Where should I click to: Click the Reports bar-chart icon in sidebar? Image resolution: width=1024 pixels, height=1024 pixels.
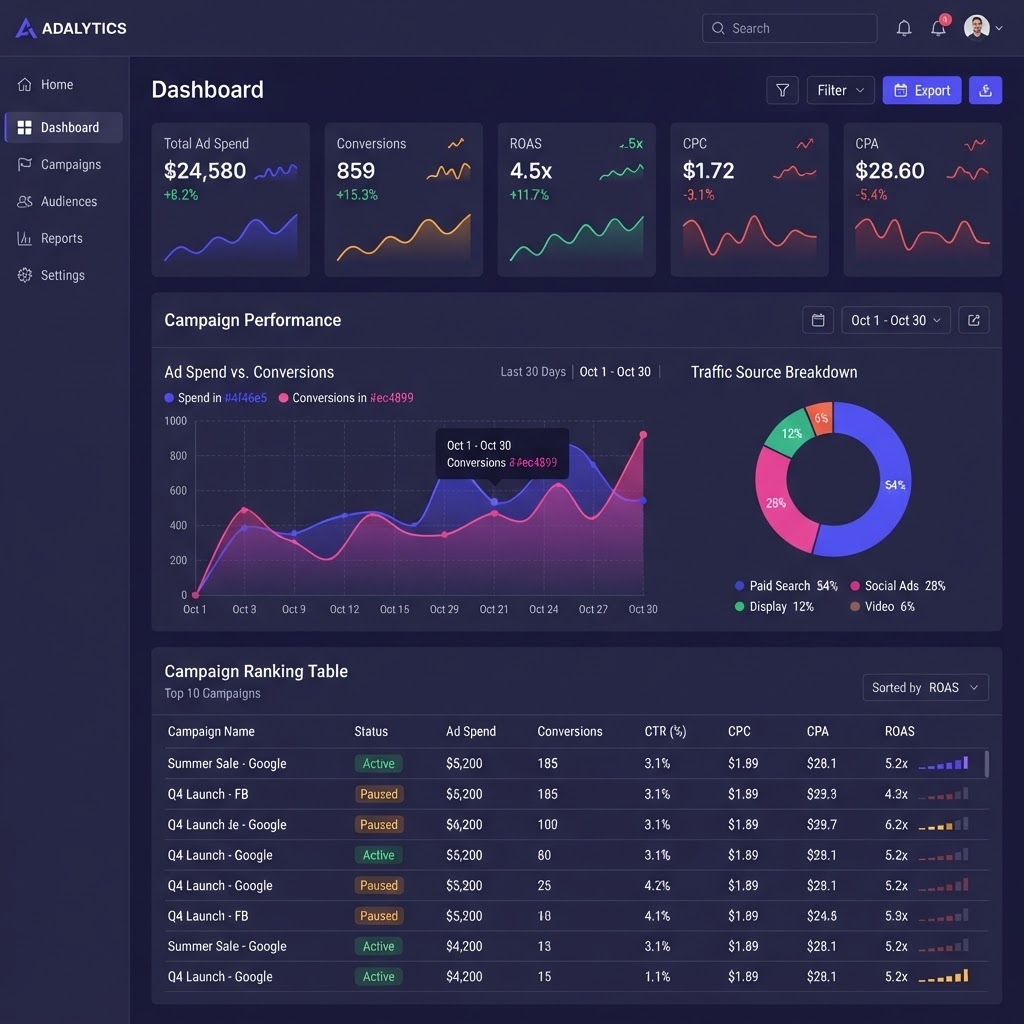pos(25,238)
